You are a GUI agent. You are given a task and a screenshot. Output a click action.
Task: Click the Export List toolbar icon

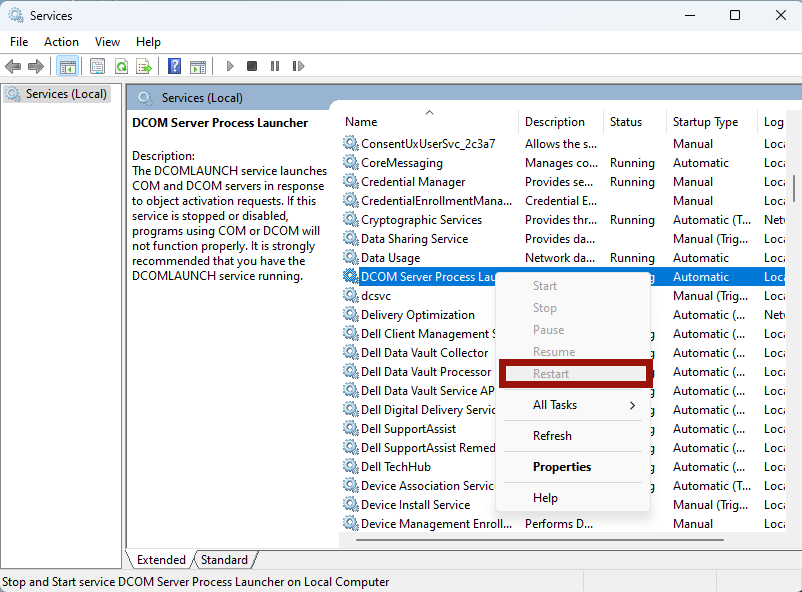click(143, 66)
